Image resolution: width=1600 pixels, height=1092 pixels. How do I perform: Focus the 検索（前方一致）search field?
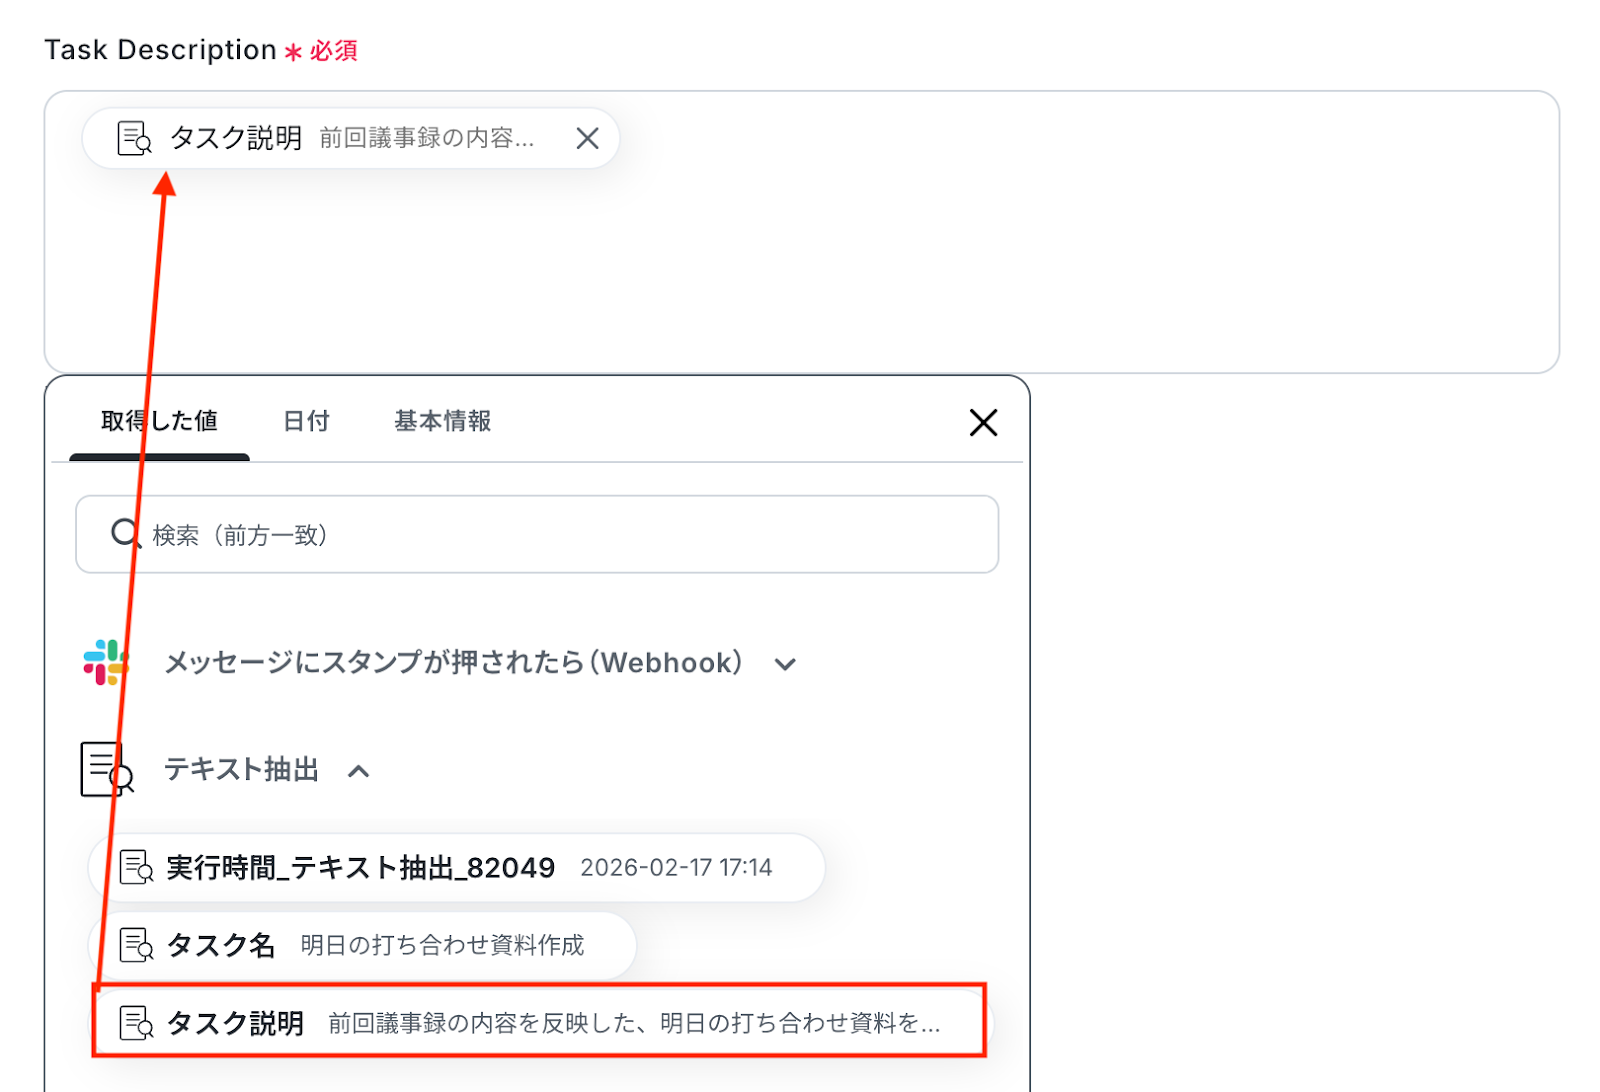537,534
